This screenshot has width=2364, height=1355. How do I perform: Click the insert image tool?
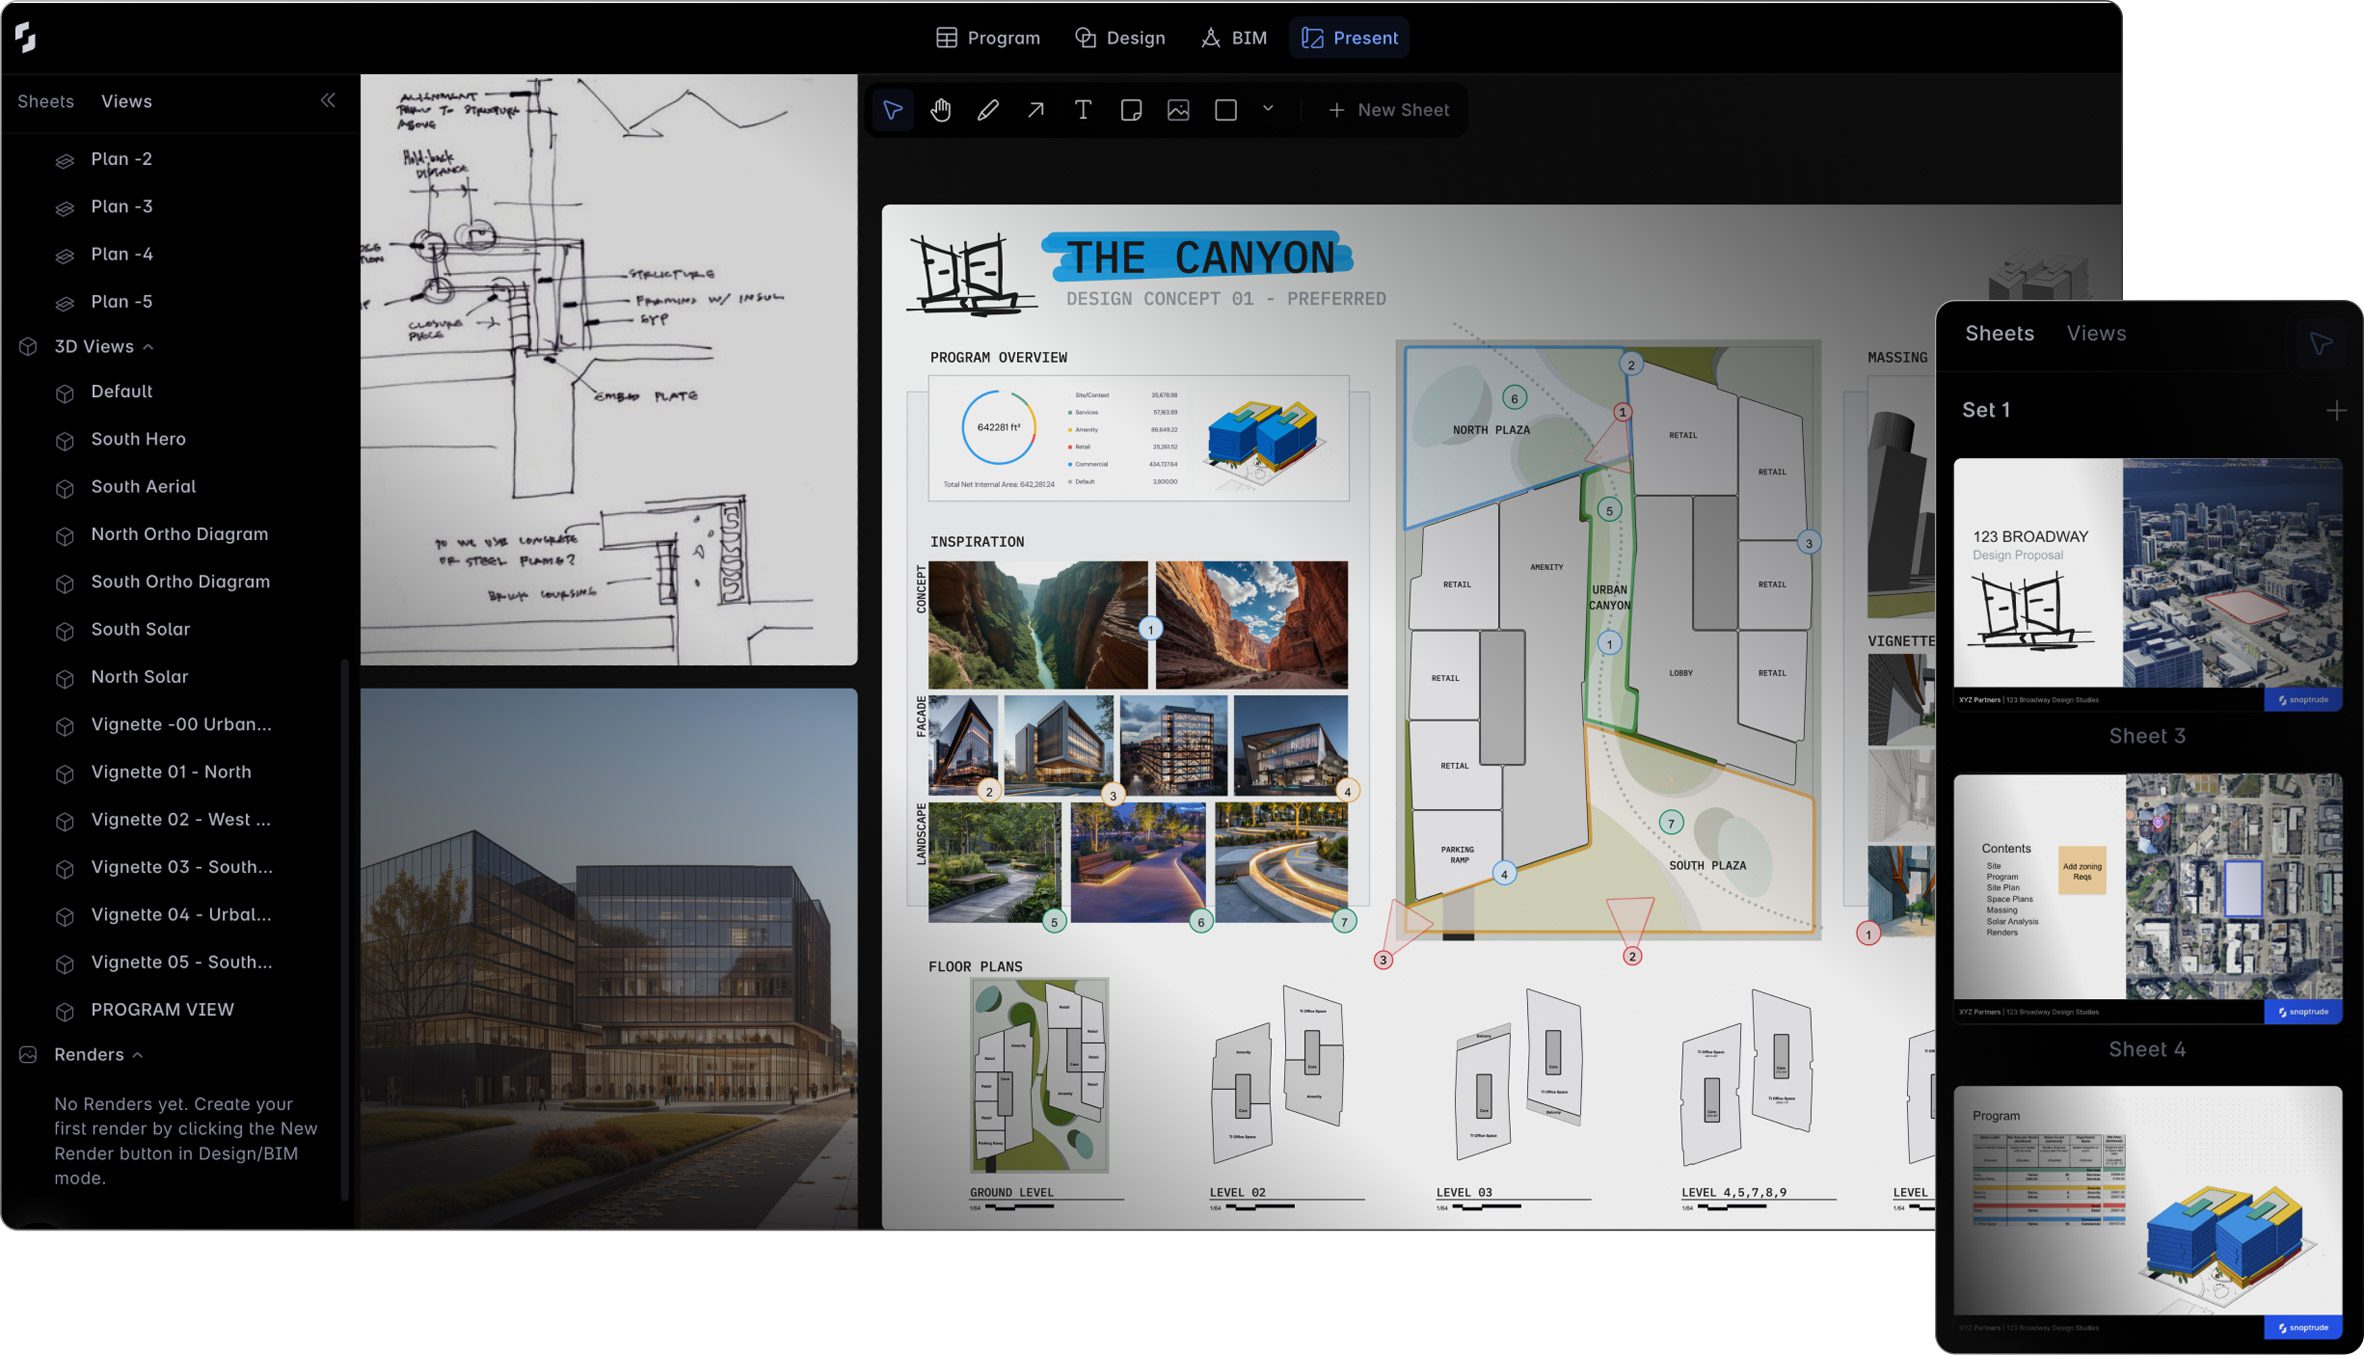click(1178, 110)
